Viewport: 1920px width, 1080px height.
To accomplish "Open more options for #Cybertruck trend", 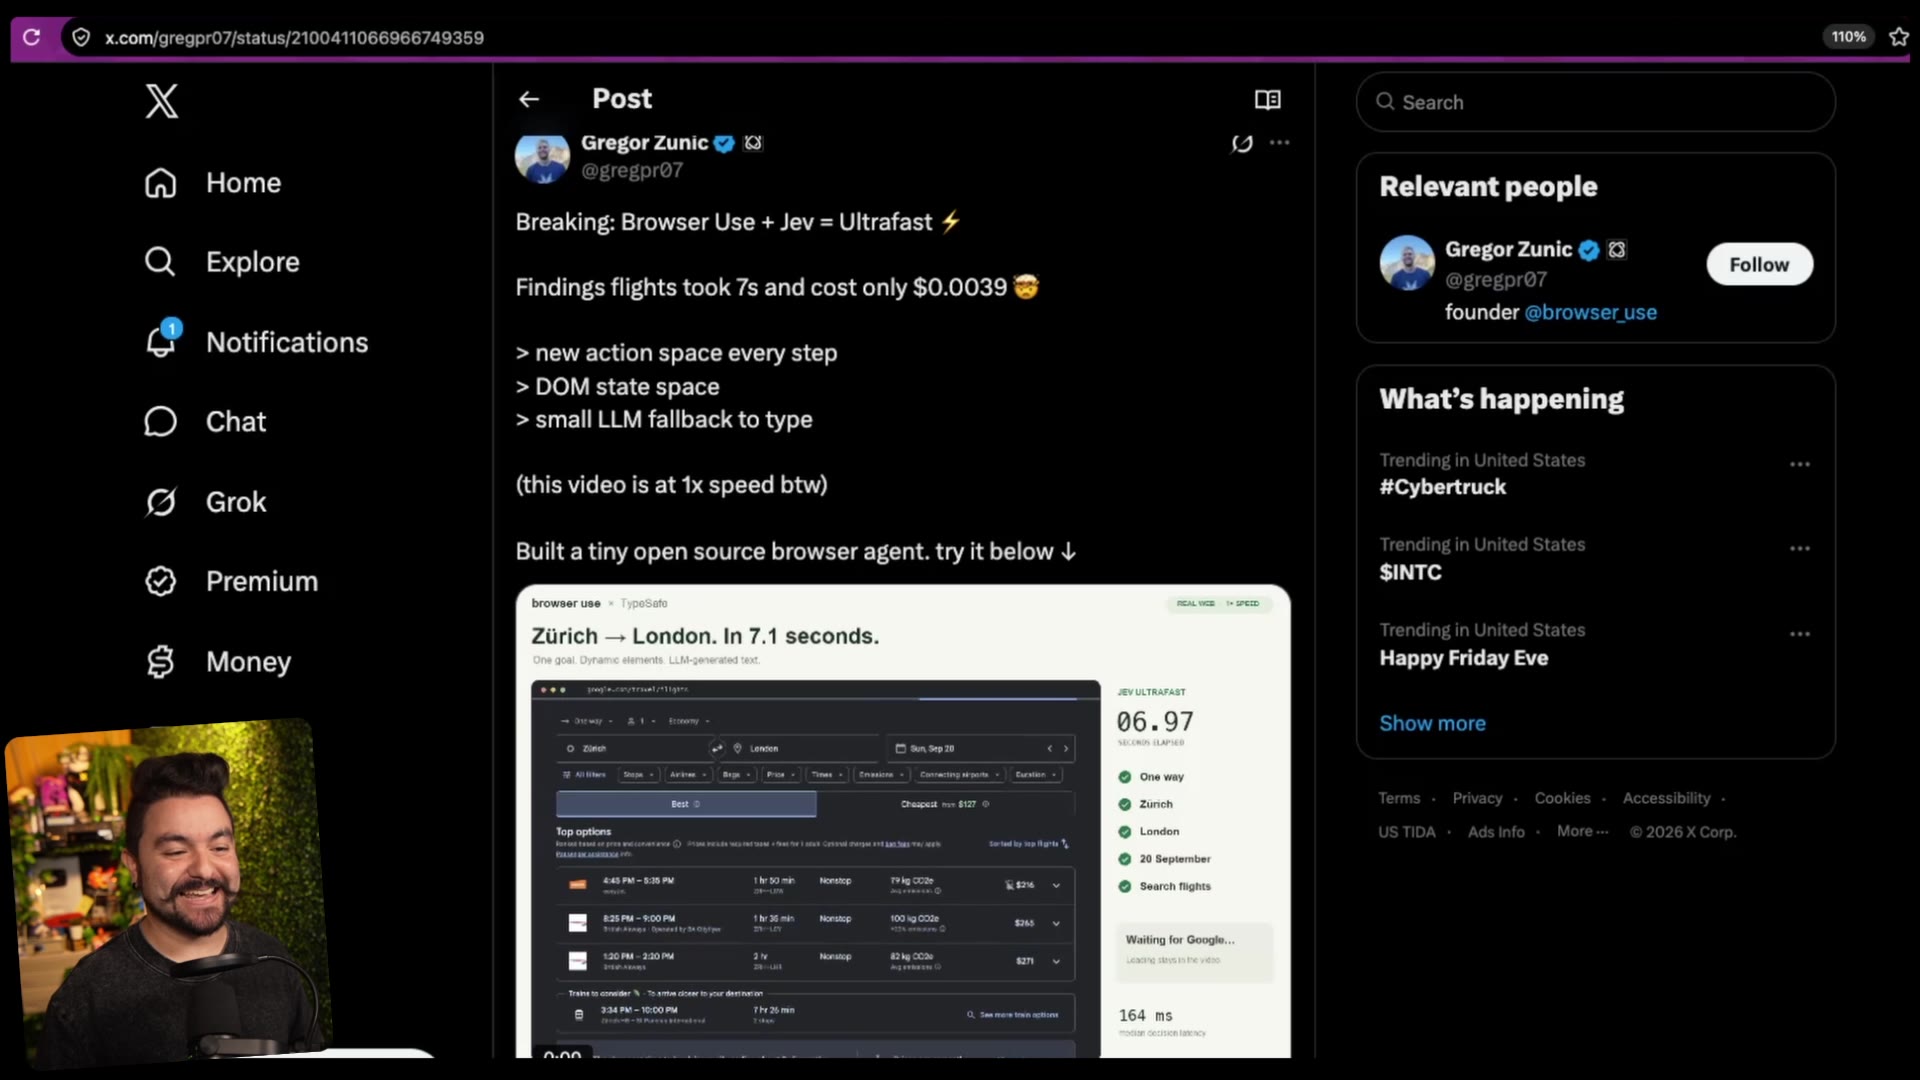I will (1800, 464).
